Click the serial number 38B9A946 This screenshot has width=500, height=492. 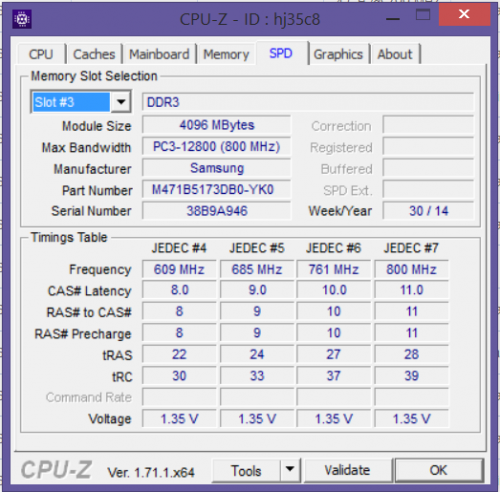pos(217,211)
